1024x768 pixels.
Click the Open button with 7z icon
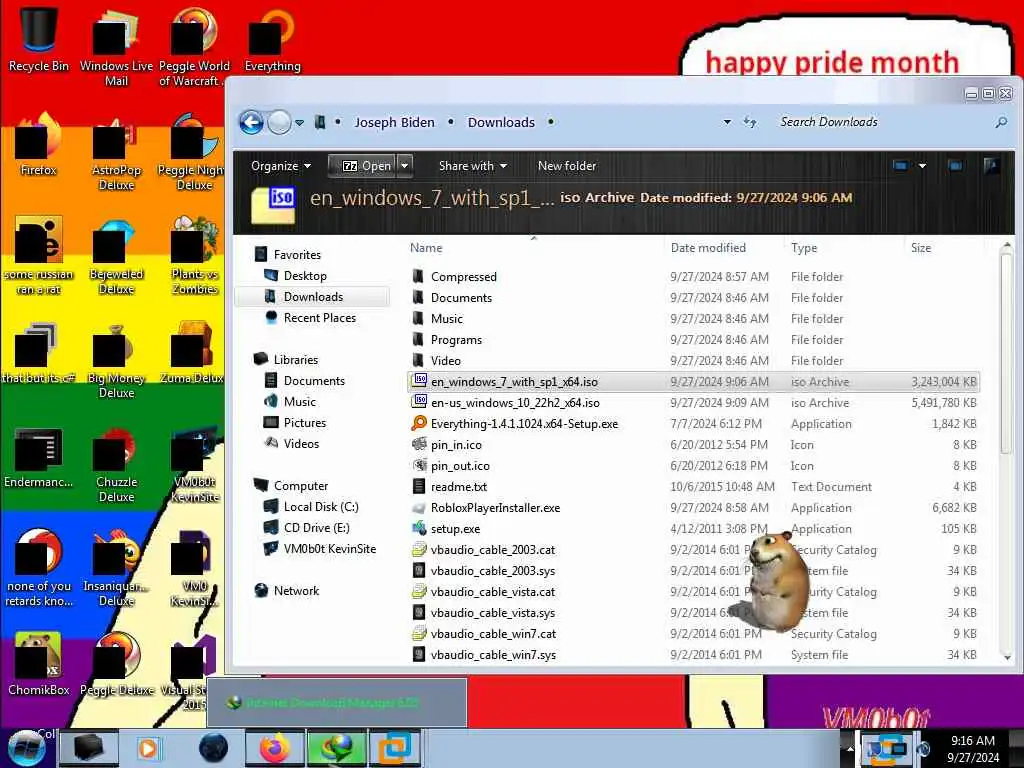(362, 166)
